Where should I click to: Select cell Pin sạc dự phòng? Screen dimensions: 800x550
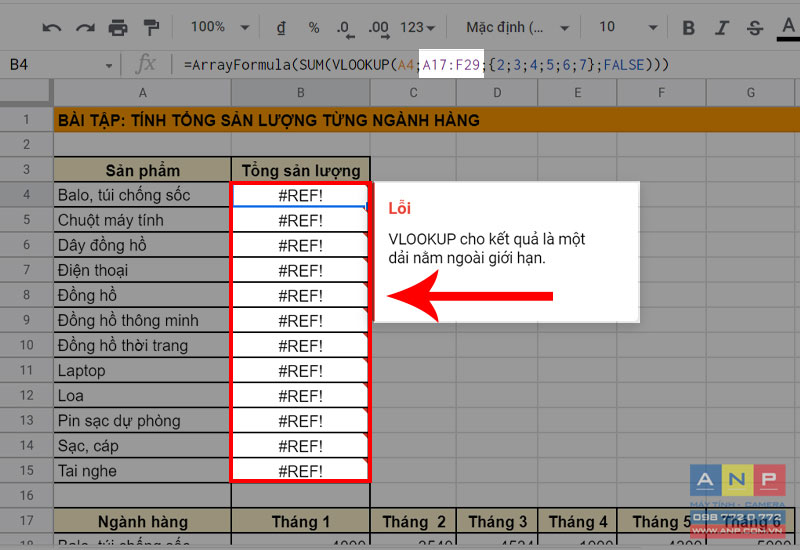tap(142, 420)
